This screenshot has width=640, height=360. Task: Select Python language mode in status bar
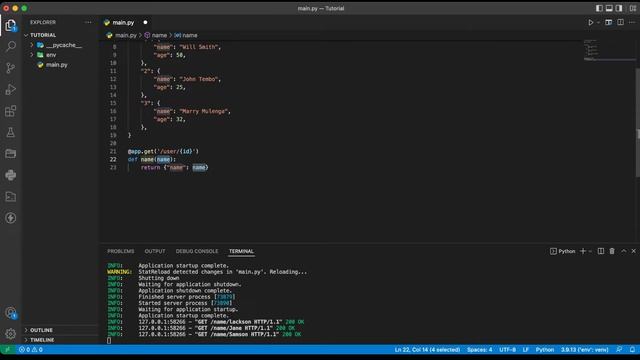point(544,349)
